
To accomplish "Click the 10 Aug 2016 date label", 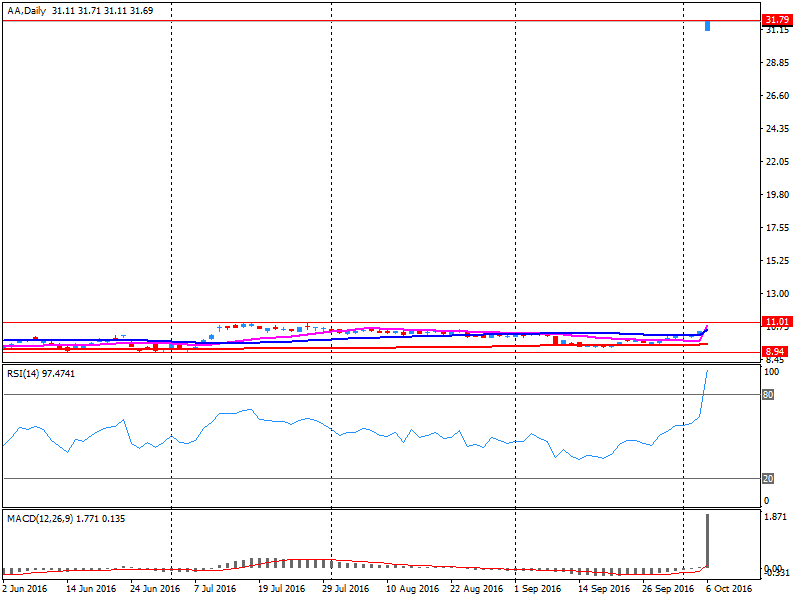I will [412, 589].
